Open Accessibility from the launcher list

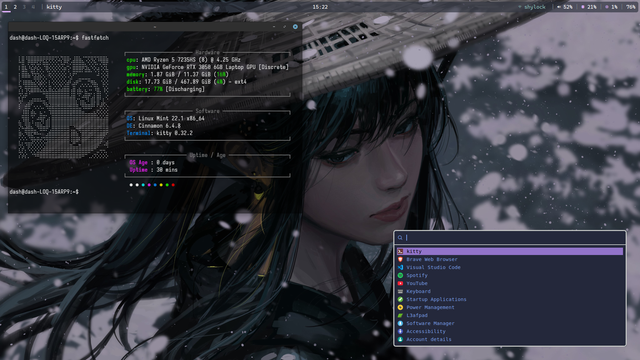[x=510, y=331]
